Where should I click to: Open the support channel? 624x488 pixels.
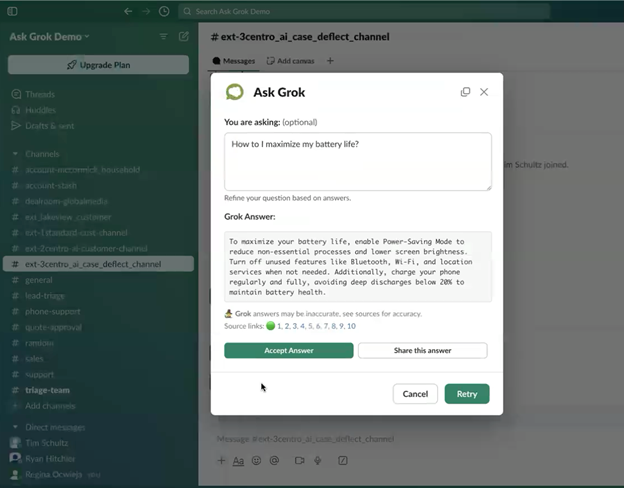click(x=39, y=375)
